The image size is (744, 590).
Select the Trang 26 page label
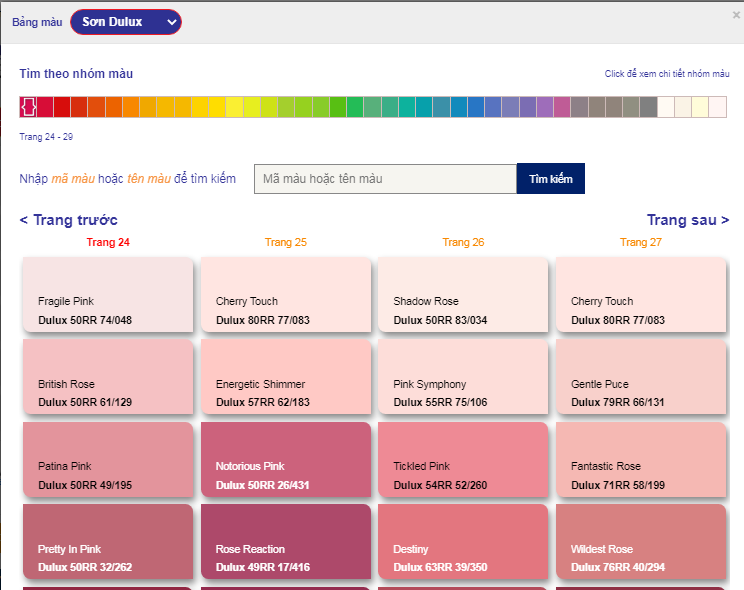tap(463, 242)
